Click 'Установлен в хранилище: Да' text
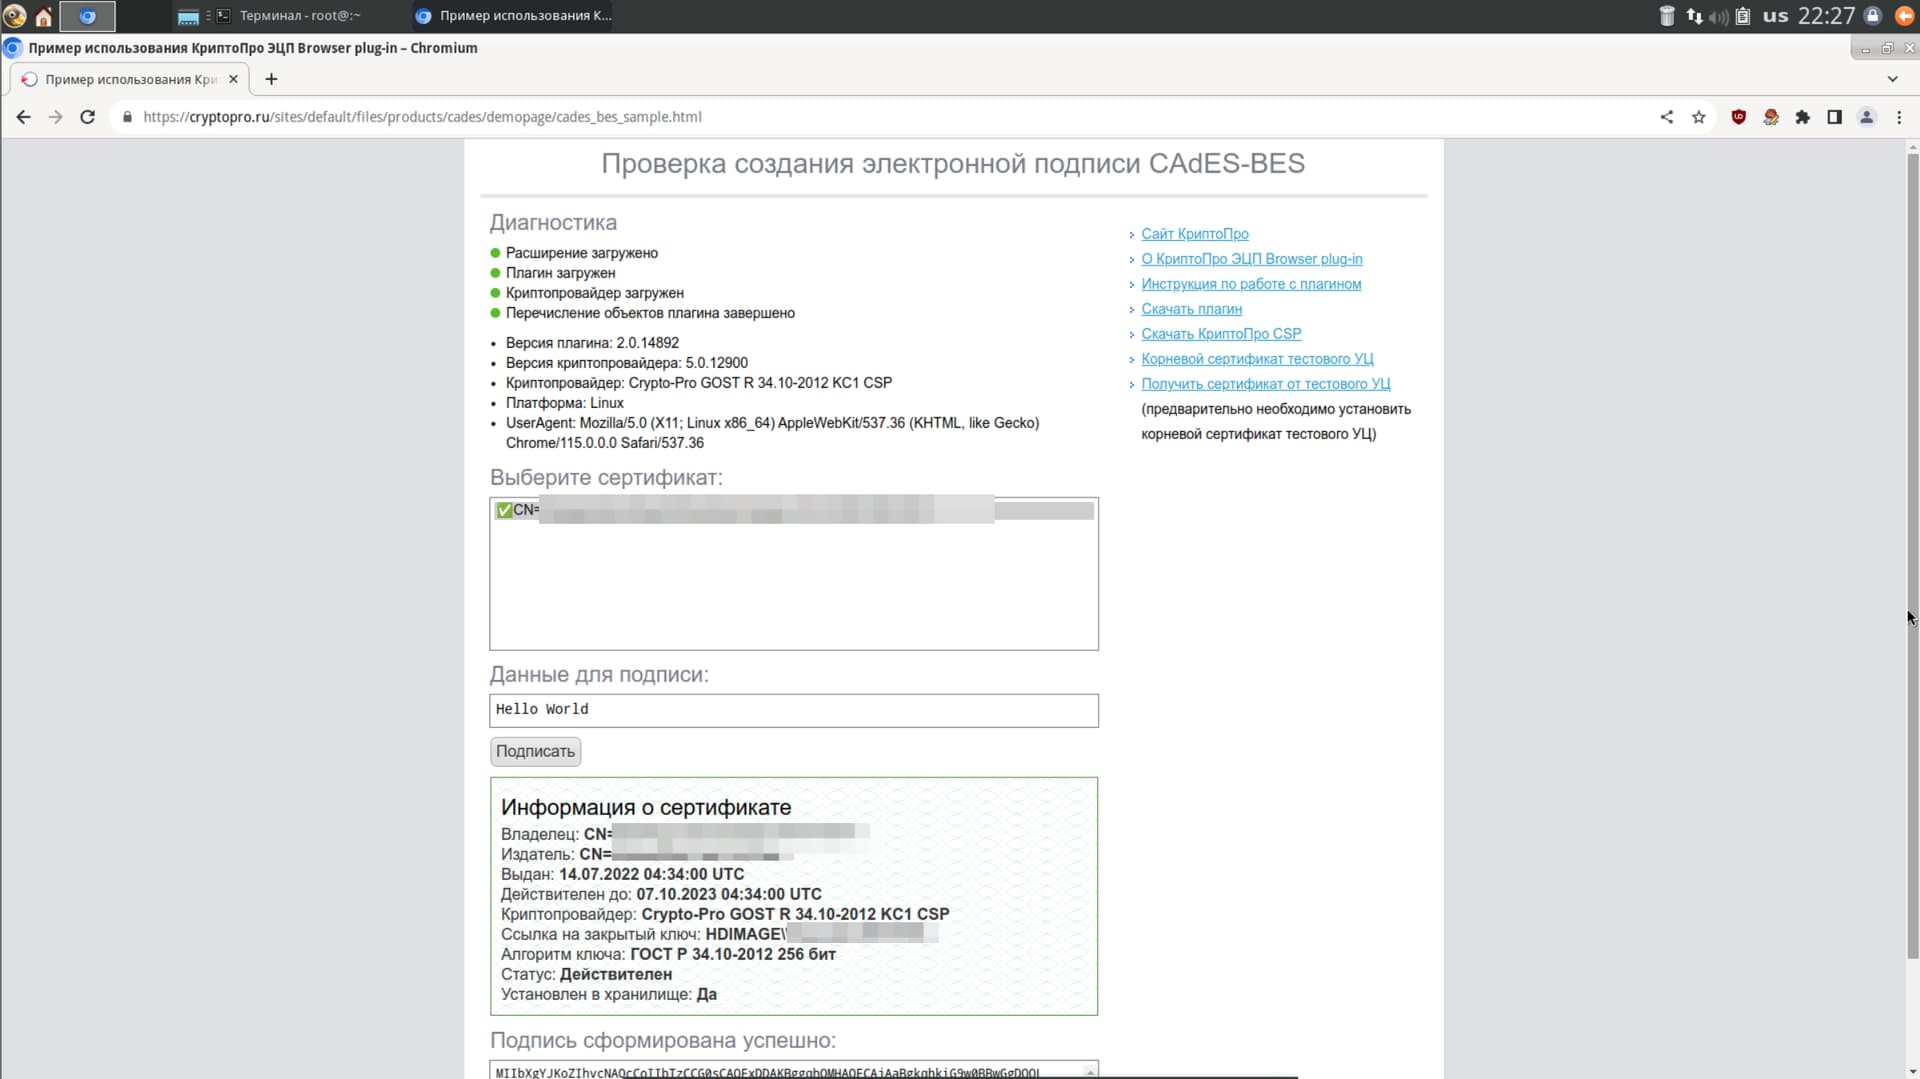Viewport: 1920px width, 1079px height. coord(609,995)
